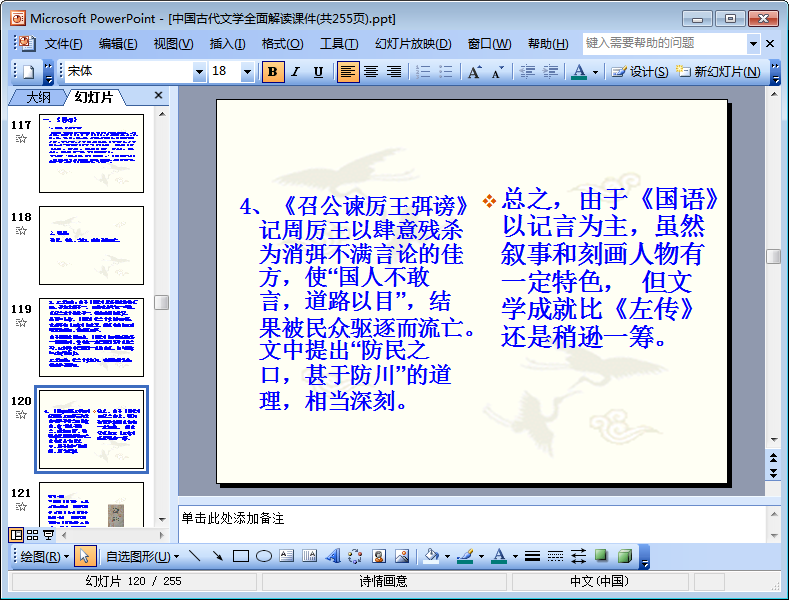
Task: Open the 格式 menu
Action: tap(282, 44)
